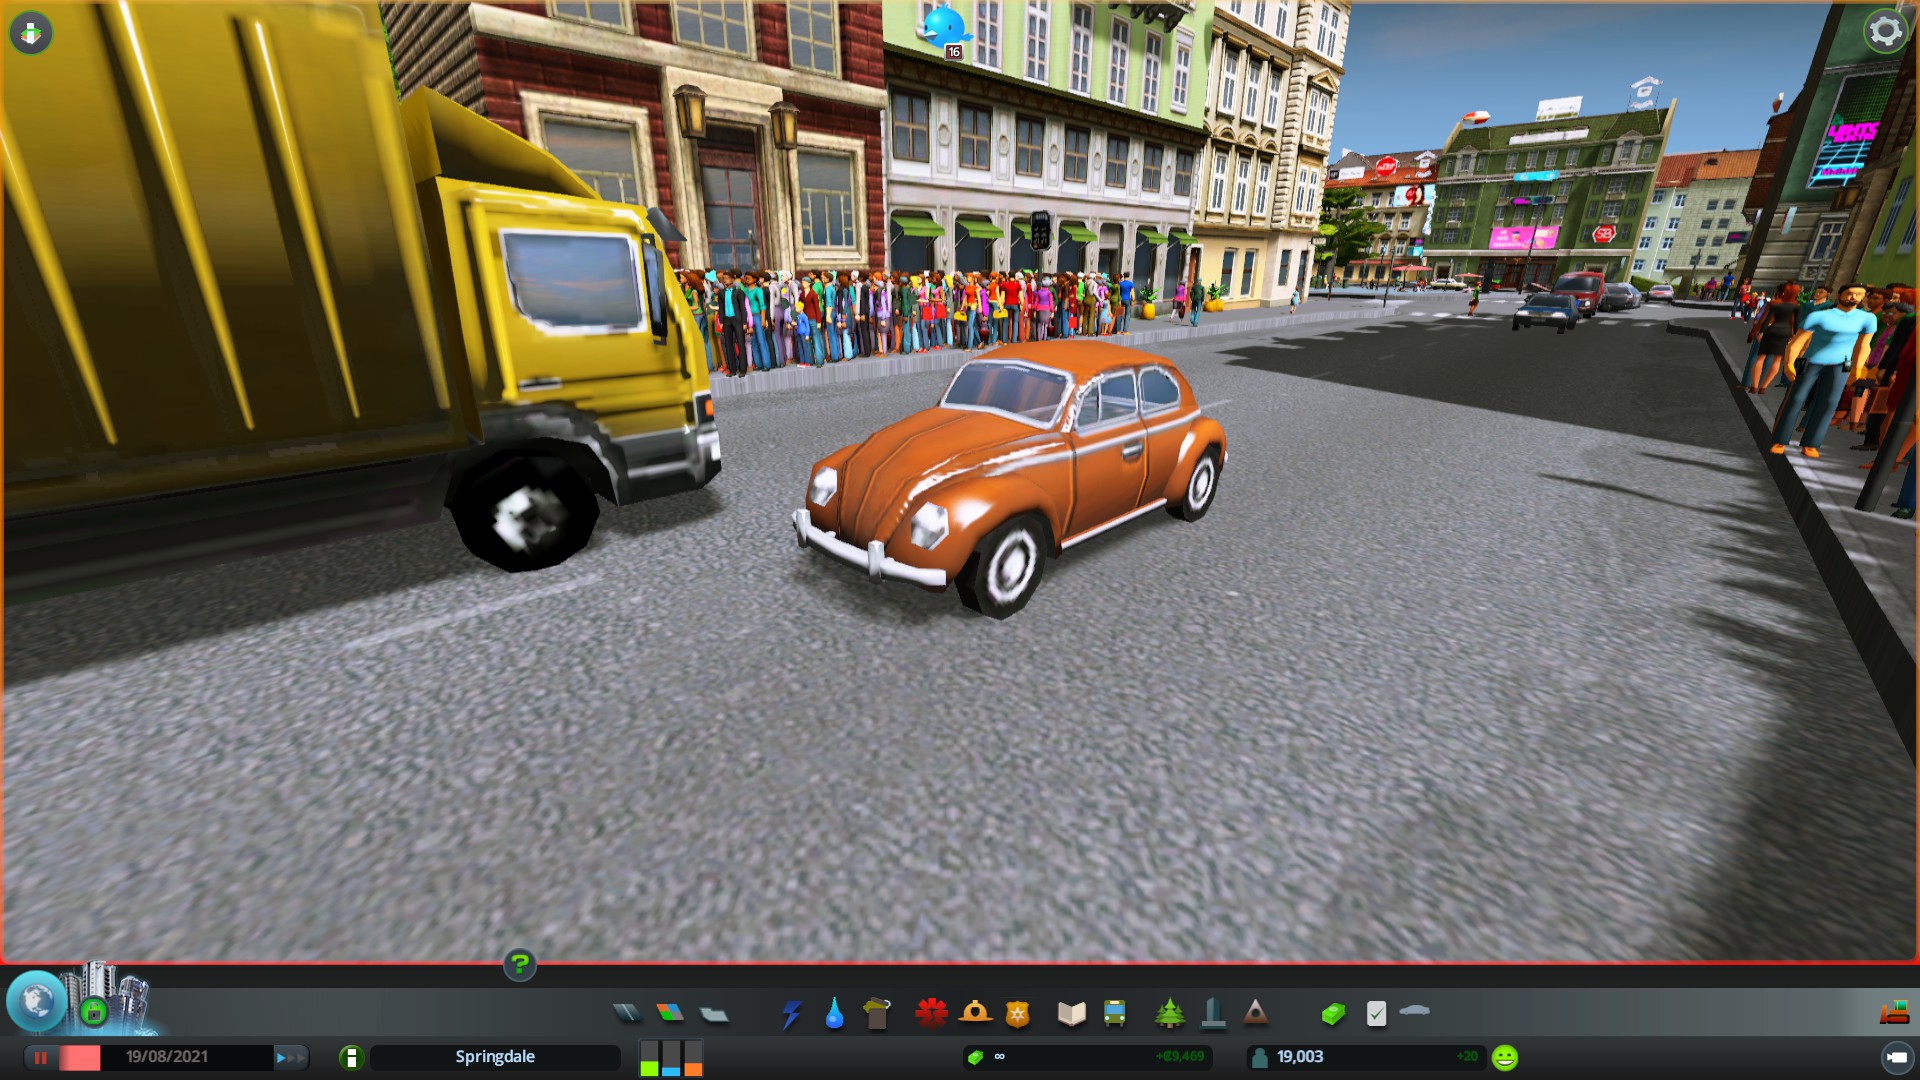Open the Garbage services menu

click(877, 1014)
